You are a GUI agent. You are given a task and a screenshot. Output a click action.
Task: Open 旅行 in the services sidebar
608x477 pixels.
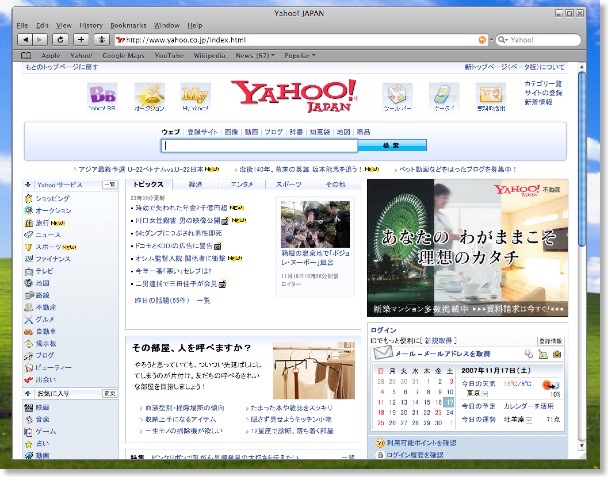pos(42,223)
